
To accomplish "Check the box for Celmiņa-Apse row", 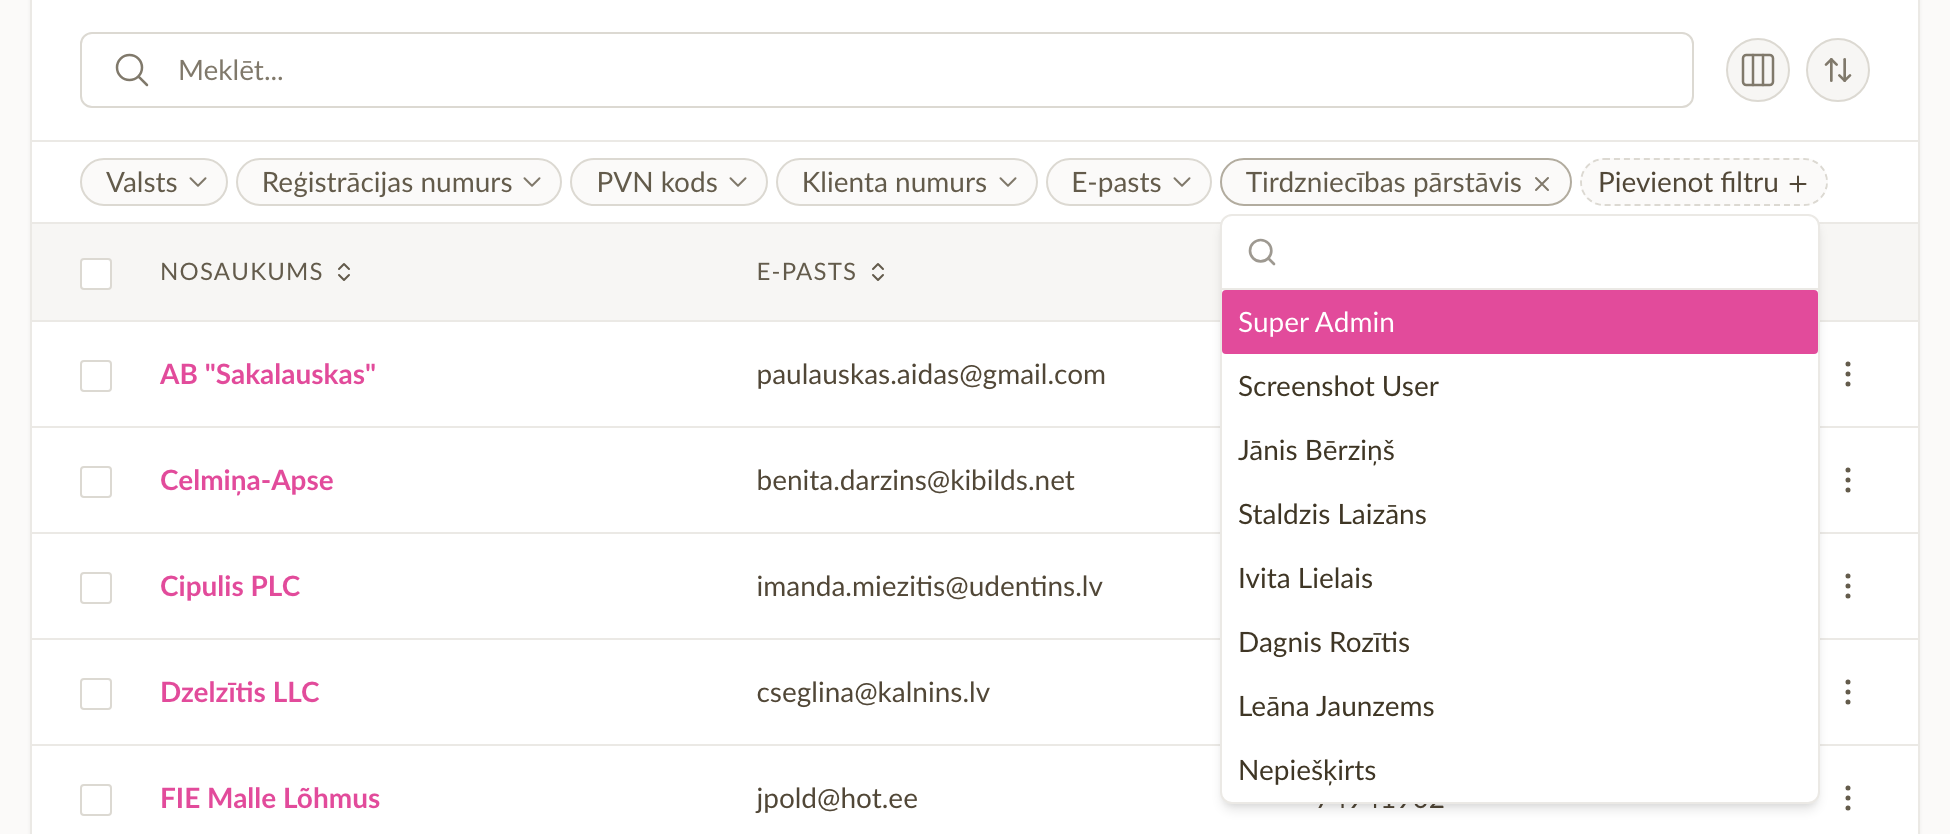I will (x=96, y=481).
